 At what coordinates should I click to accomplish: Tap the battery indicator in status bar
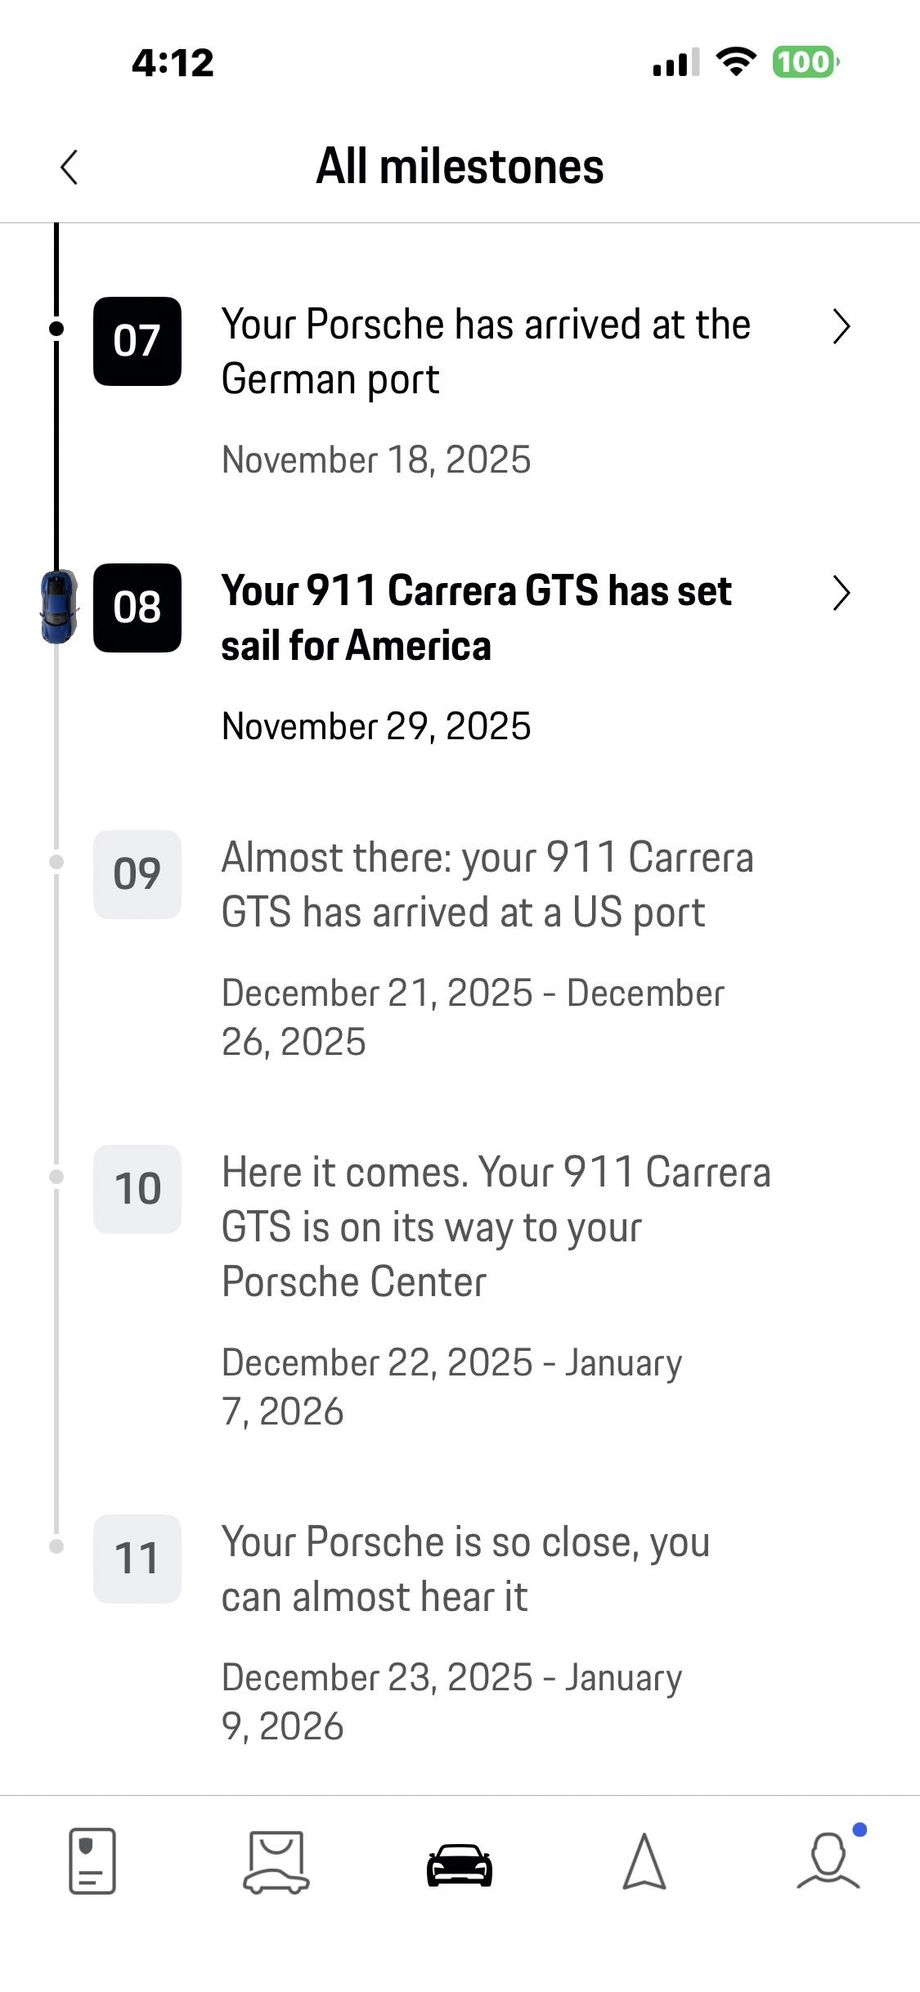(805, 62)
